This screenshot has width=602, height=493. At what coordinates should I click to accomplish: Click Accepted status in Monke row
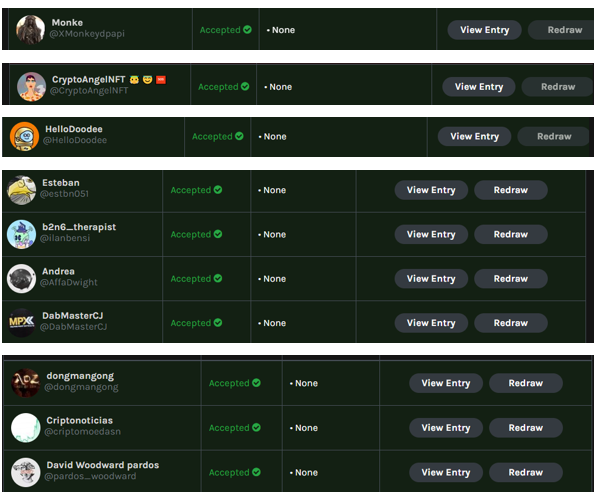(x=225, y=30)
